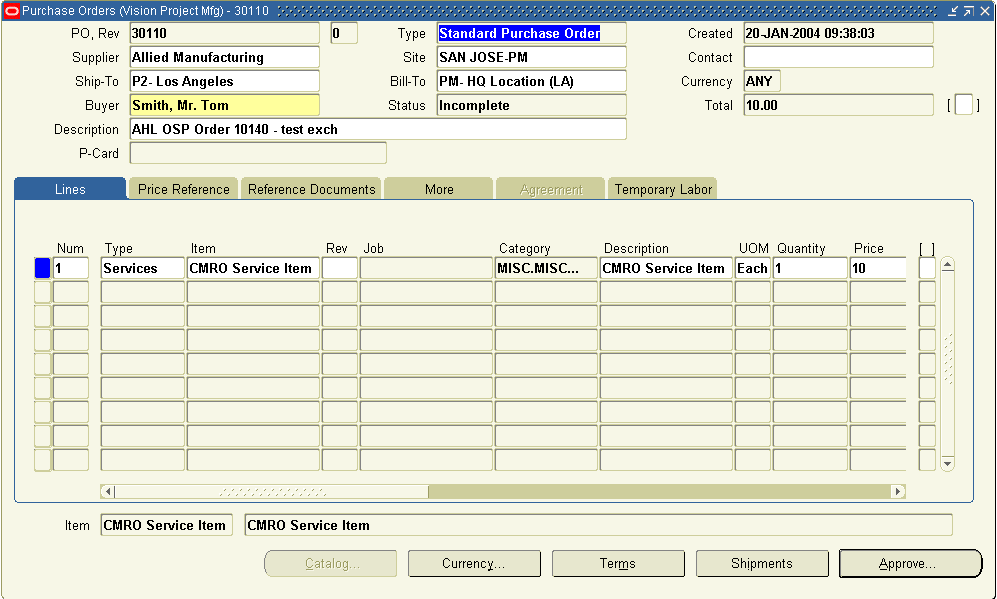Click the lines scroll down arrow
This screenshot has width=997, height=599.
[x=947, y=464]
